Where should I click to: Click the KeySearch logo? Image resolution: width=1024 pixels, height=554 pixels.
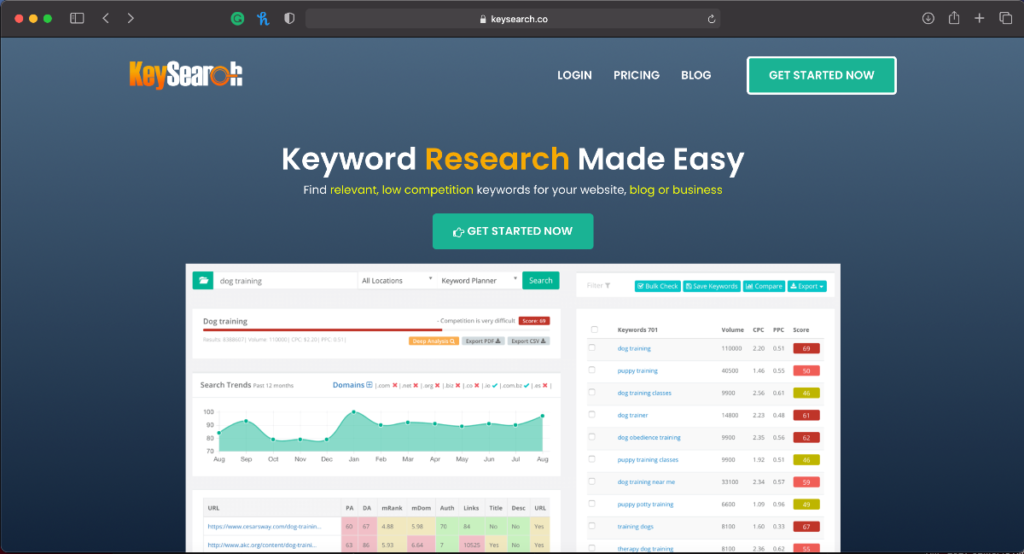[186, 74]
